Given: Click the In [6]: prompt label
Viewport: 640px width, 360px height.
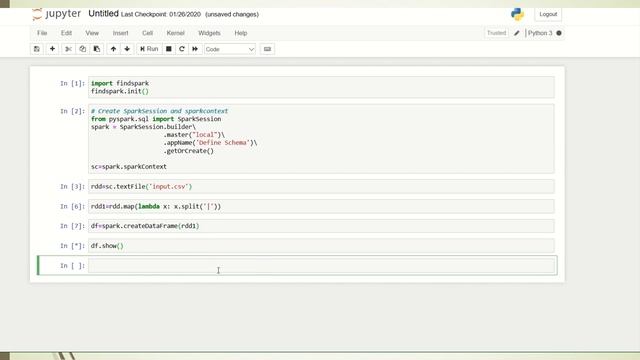Looking at the screenshot, I should tap(72, 206).
